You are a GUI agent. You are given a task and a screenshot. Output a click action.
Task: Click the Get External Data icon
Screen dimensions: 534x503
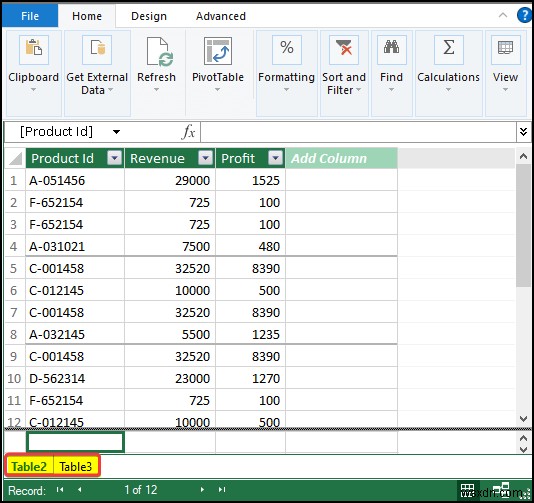click(97, 50)
